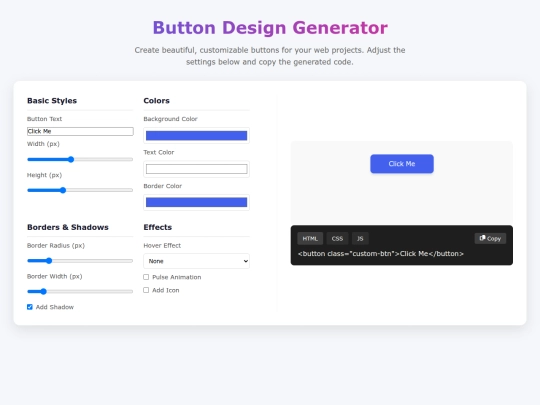Switch to the HTML code tab
The height and width of the screenshot is (405, 540).
coord(310,238)
